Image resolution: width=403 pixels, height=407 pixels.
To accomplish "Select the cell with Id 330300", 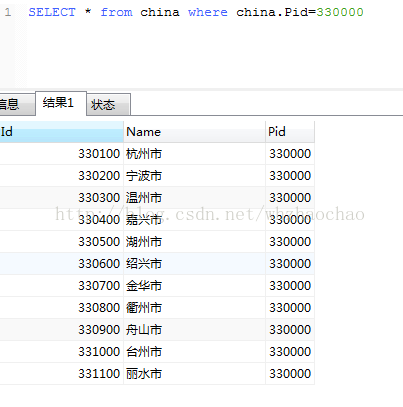I will [x=61, y=198].
